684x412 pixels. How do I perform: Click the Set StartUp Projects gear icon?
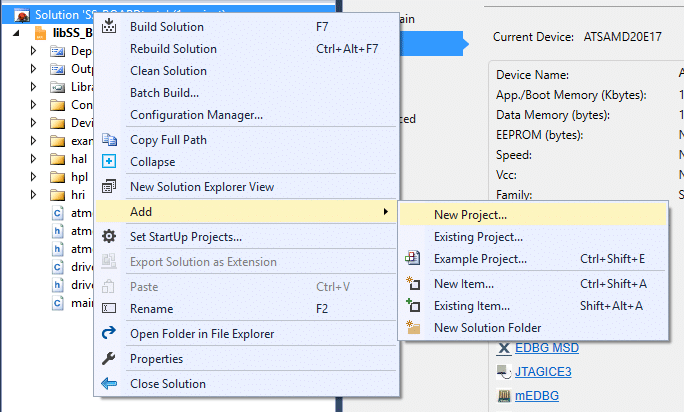(x=109, y=237)
